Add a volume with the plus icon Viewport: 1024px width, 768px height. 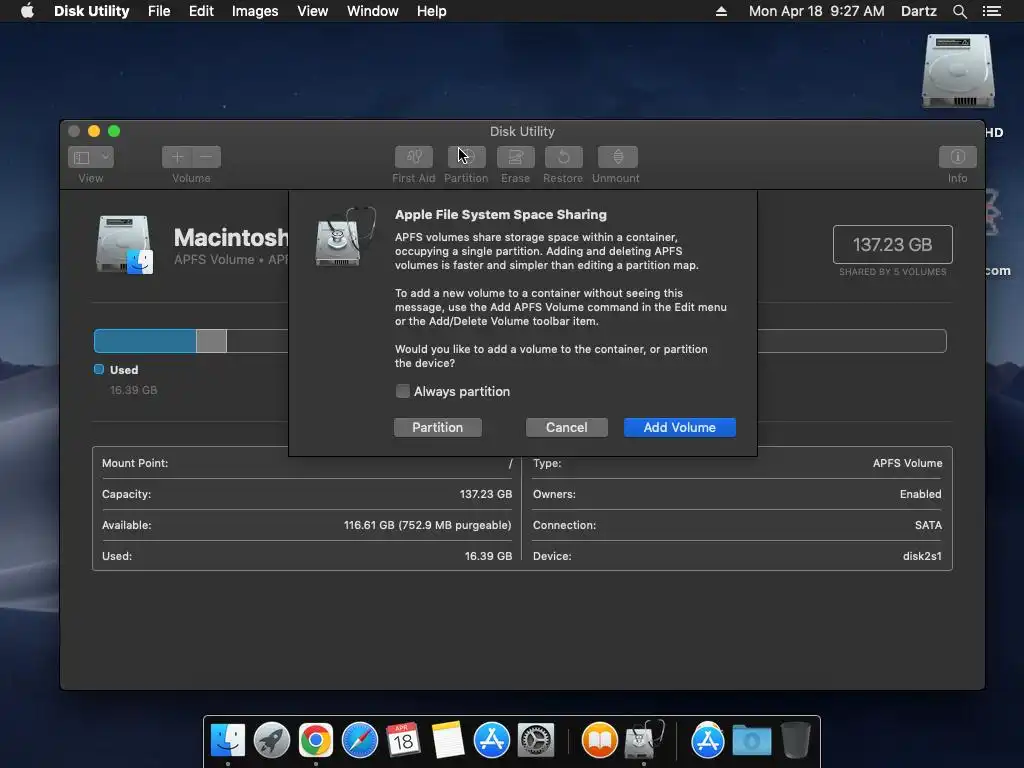pyautogui.click(x=177, y=157)
